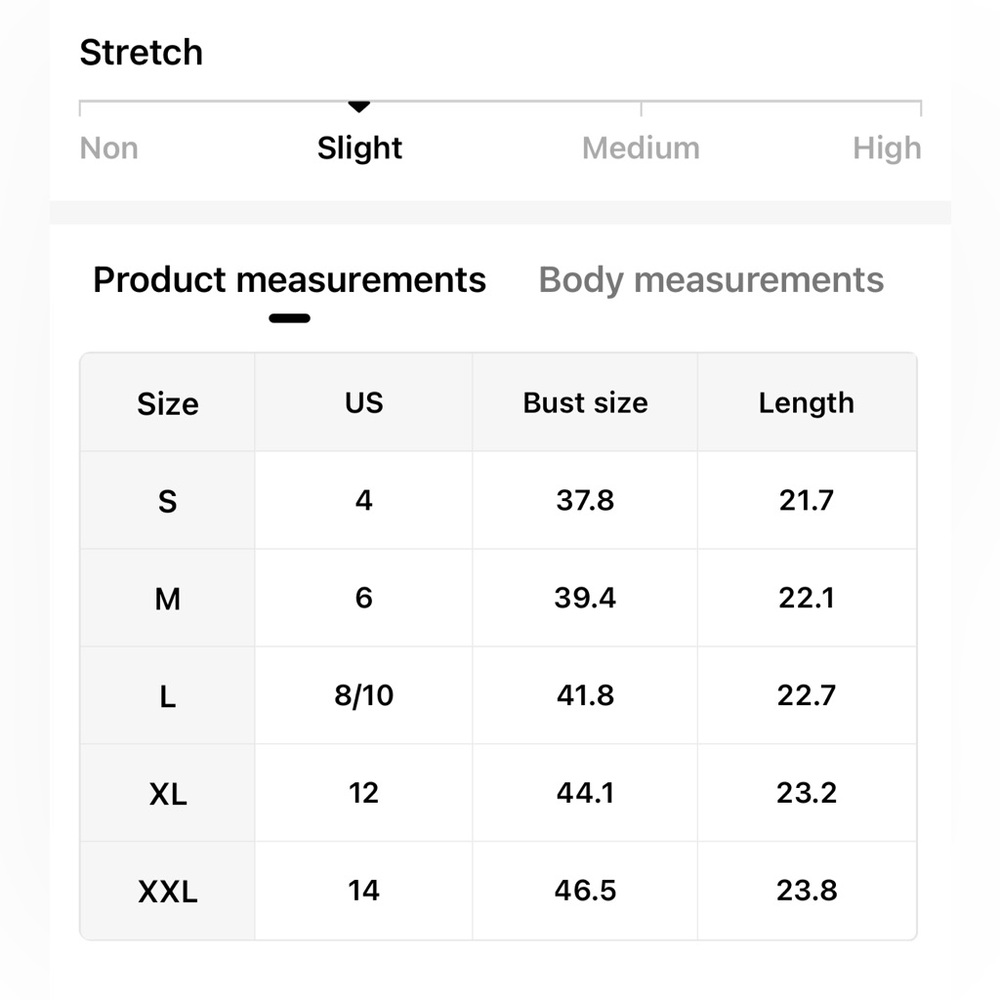Select the S size row

(499, 501)
